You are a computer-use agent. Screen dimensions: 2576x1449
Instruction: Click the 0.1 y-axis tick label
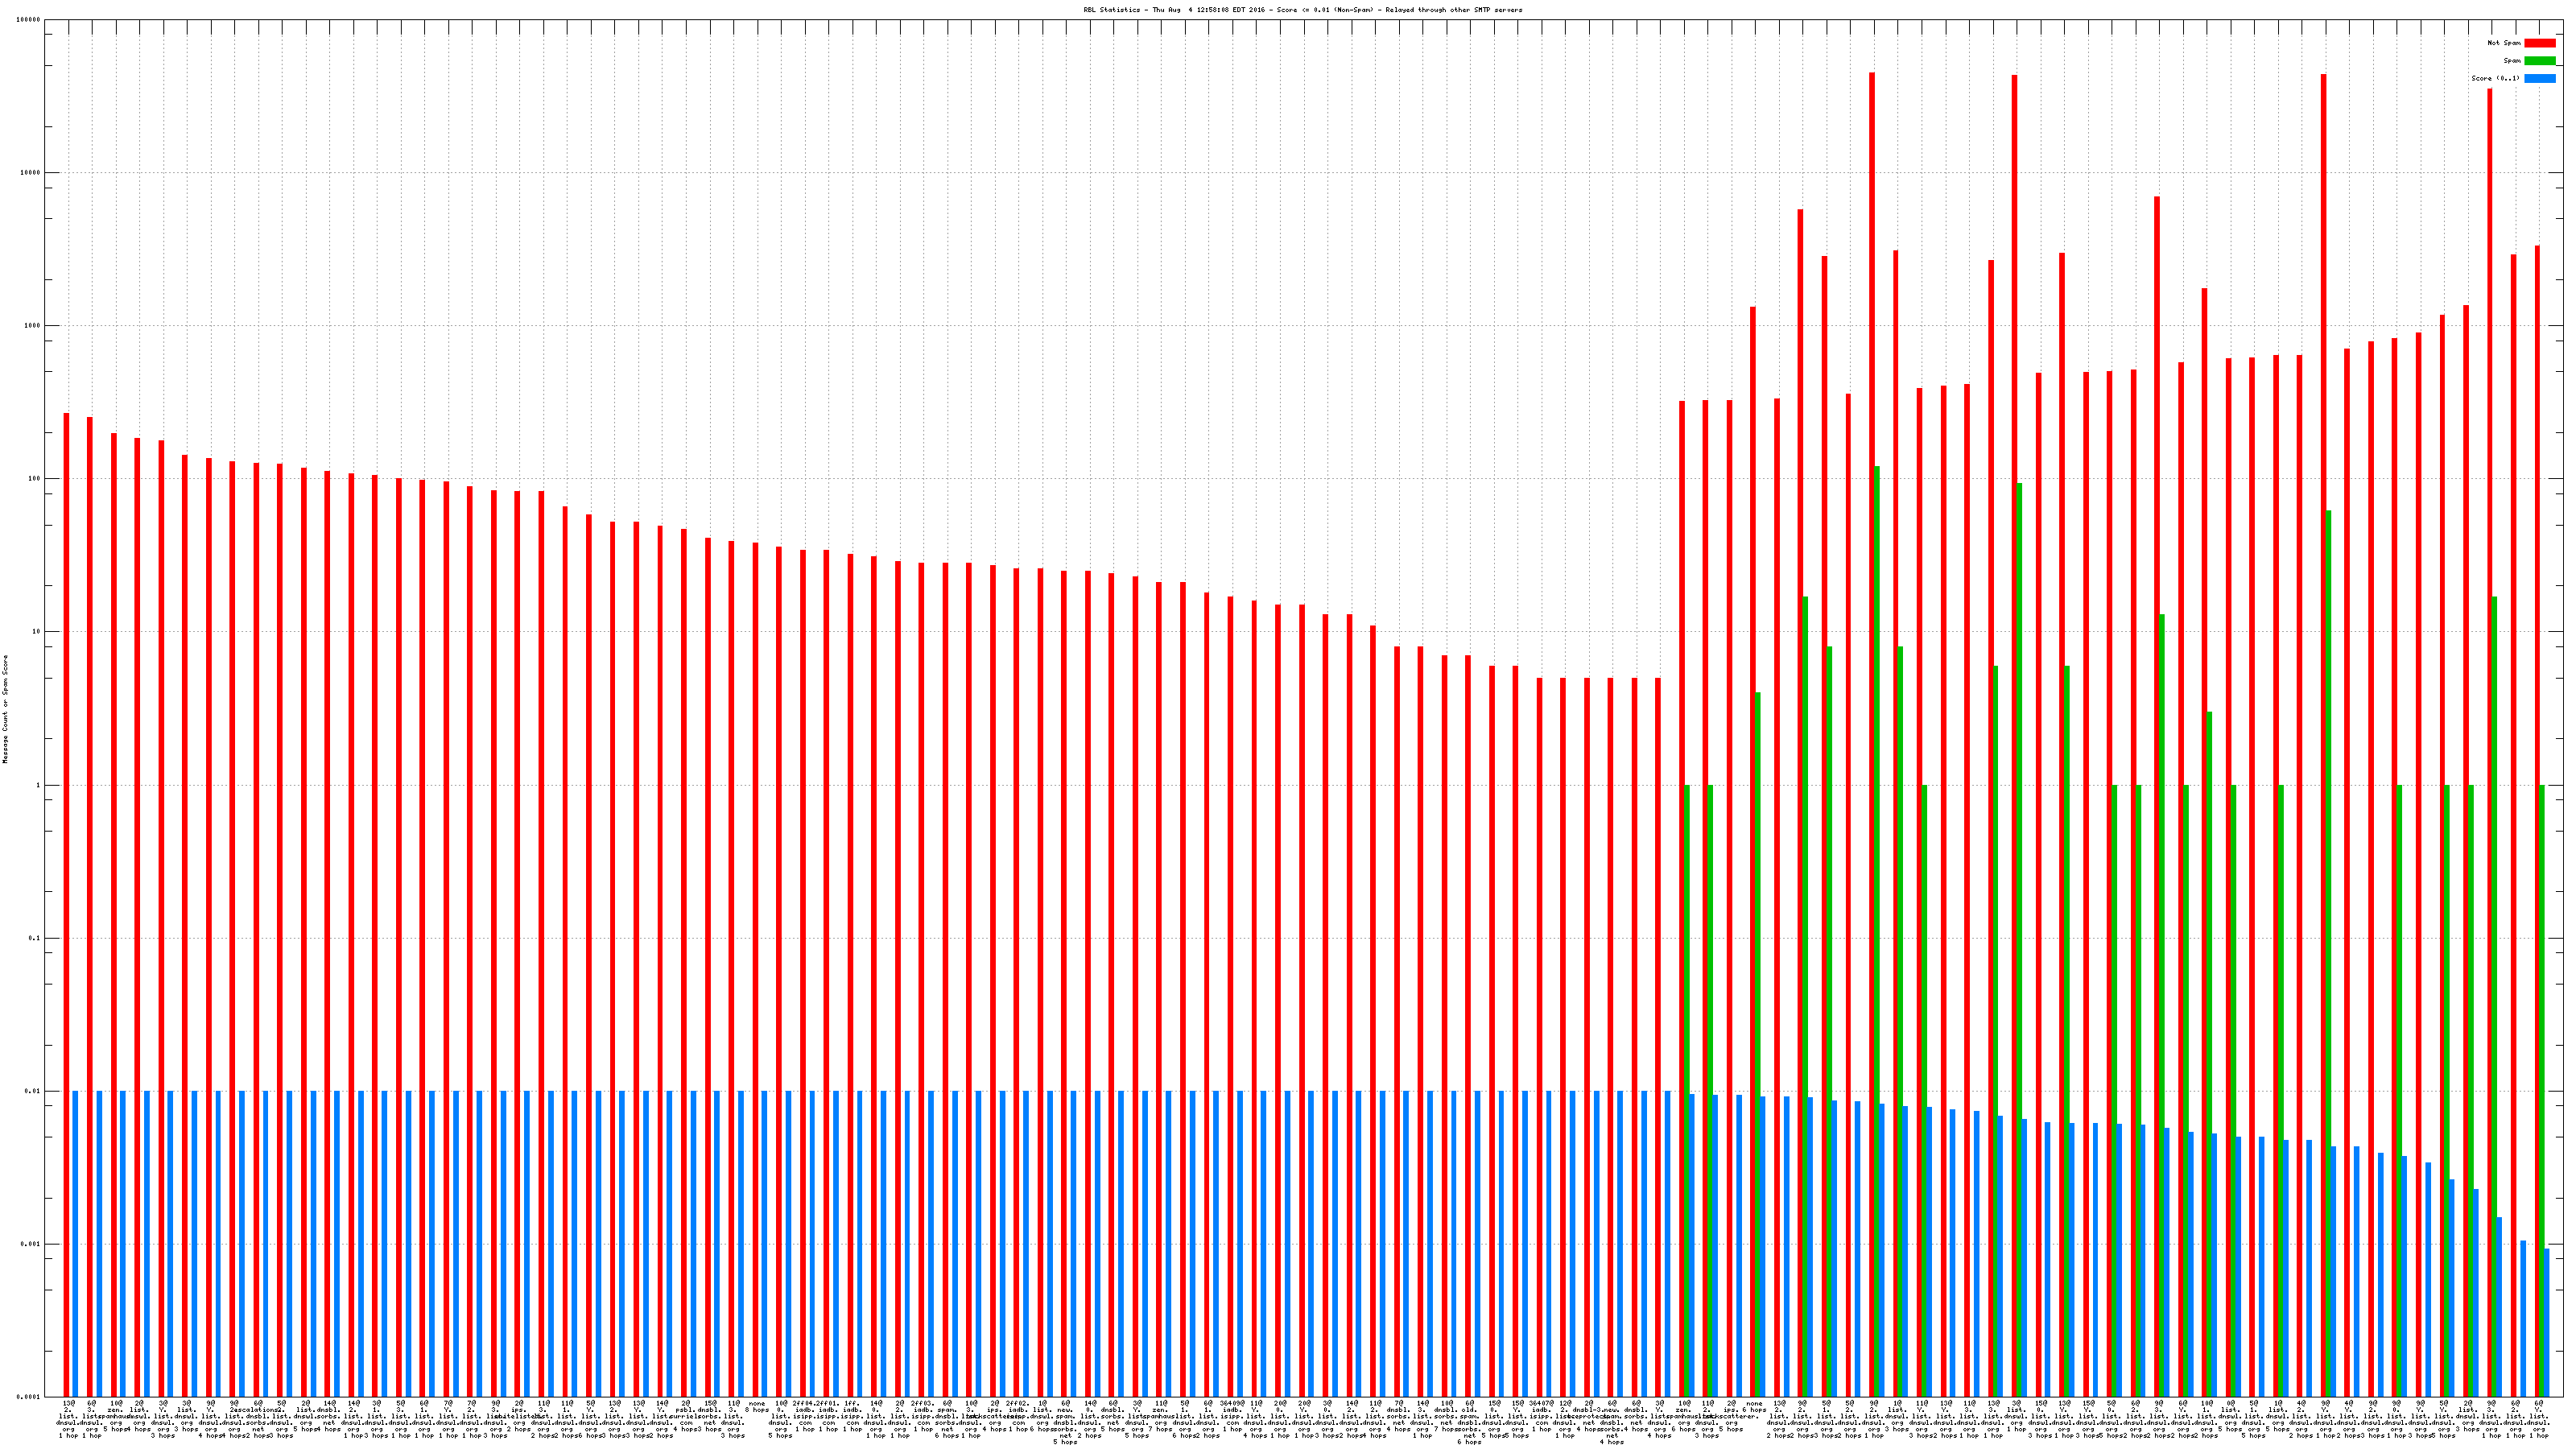click(x=35, y=938)
